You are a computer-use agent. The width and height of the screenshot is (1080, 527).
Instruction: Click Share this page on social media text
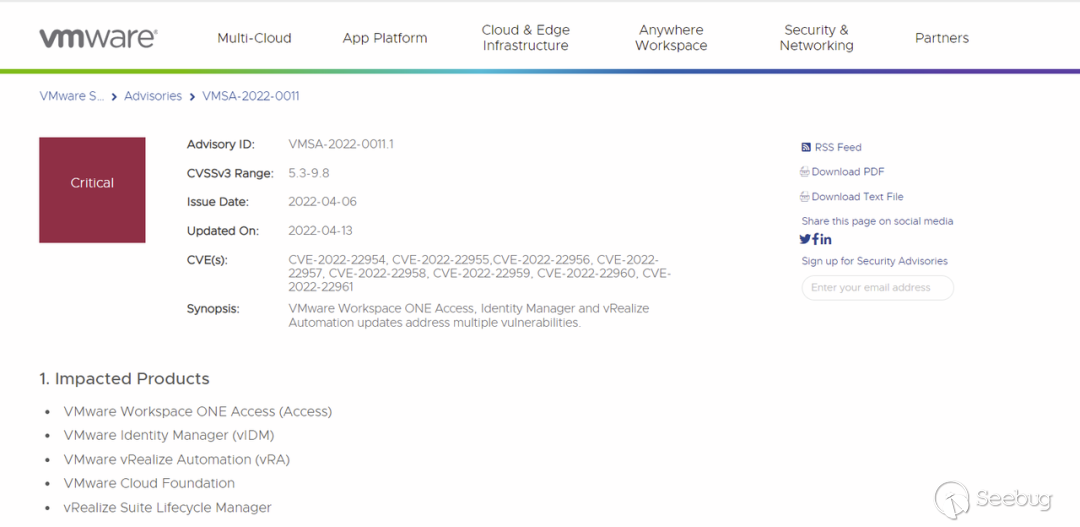pyautogui.click(x=877, y=221)
